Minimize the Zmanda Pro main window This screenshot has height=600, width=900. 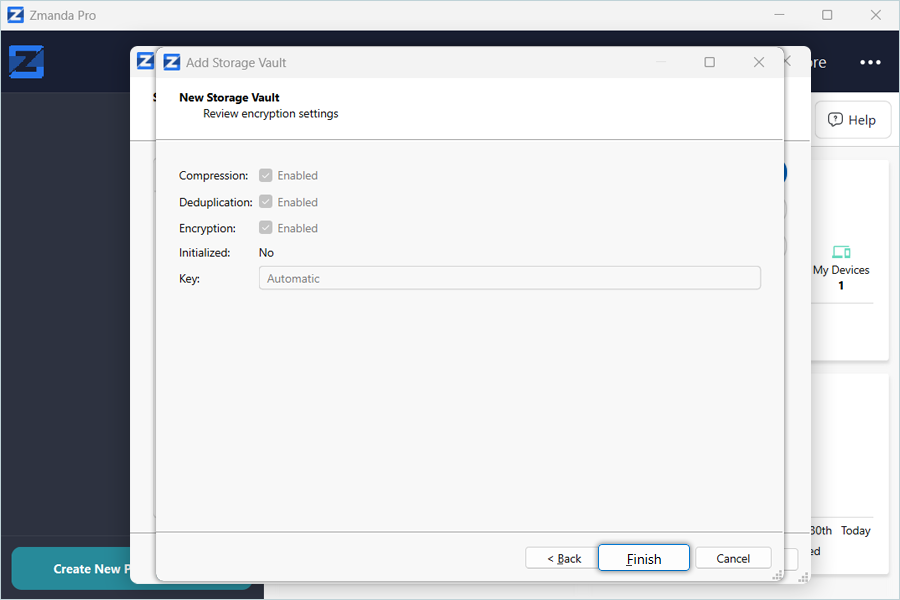pos(782,15)
